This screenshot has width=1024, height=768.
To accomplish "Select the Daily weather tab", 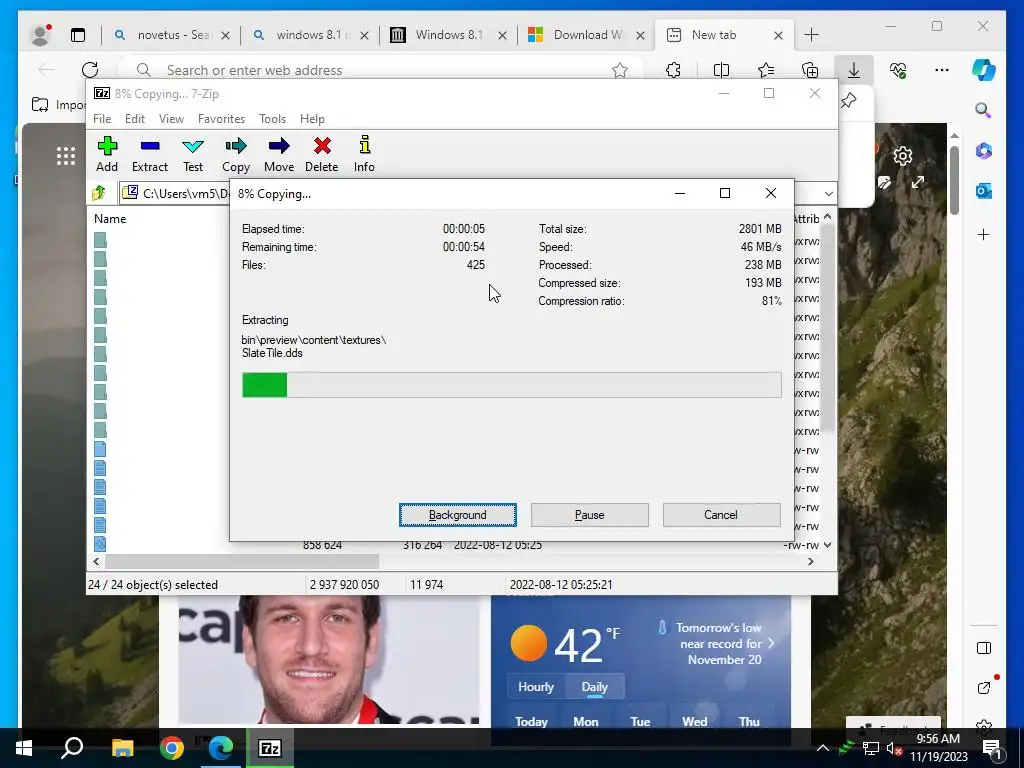I will (x=594, y=687).
